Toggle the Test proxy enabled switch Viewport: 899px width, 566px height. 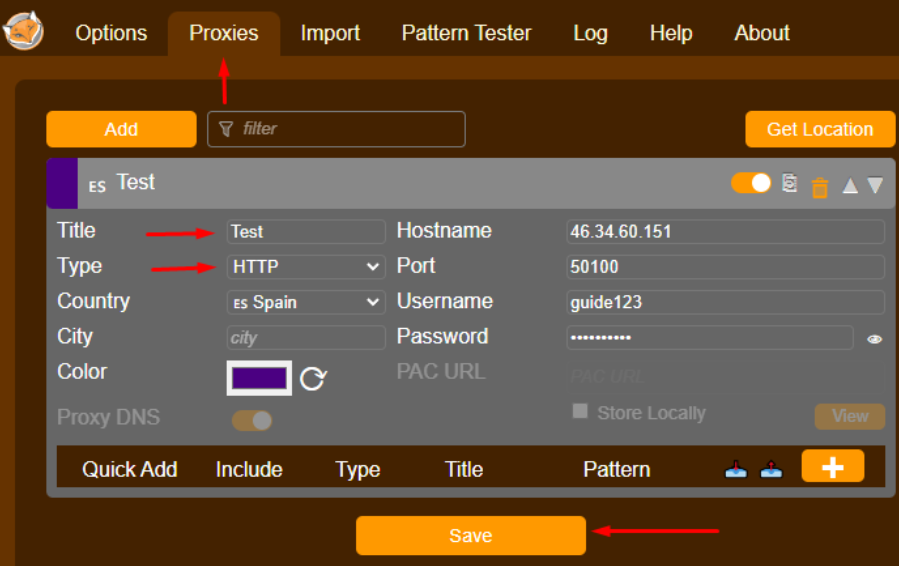pyautogui.click(x=751, y=183)
